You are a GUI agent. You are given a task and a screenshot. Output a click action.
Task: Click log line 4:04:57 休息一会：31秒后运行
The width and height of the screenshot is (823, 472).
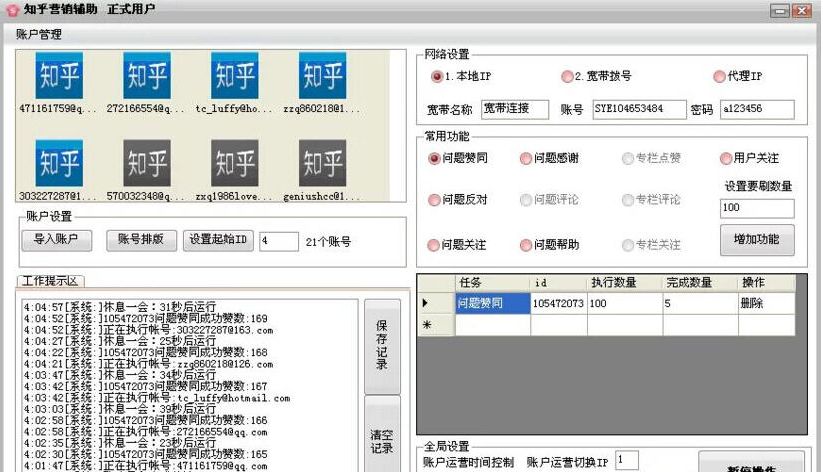[x=120, y=307]
